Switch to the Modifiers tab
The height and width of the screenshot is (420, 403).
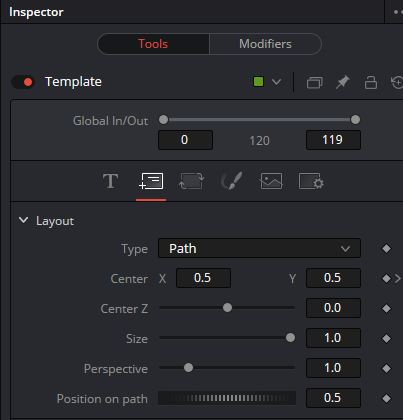[265, 44]
